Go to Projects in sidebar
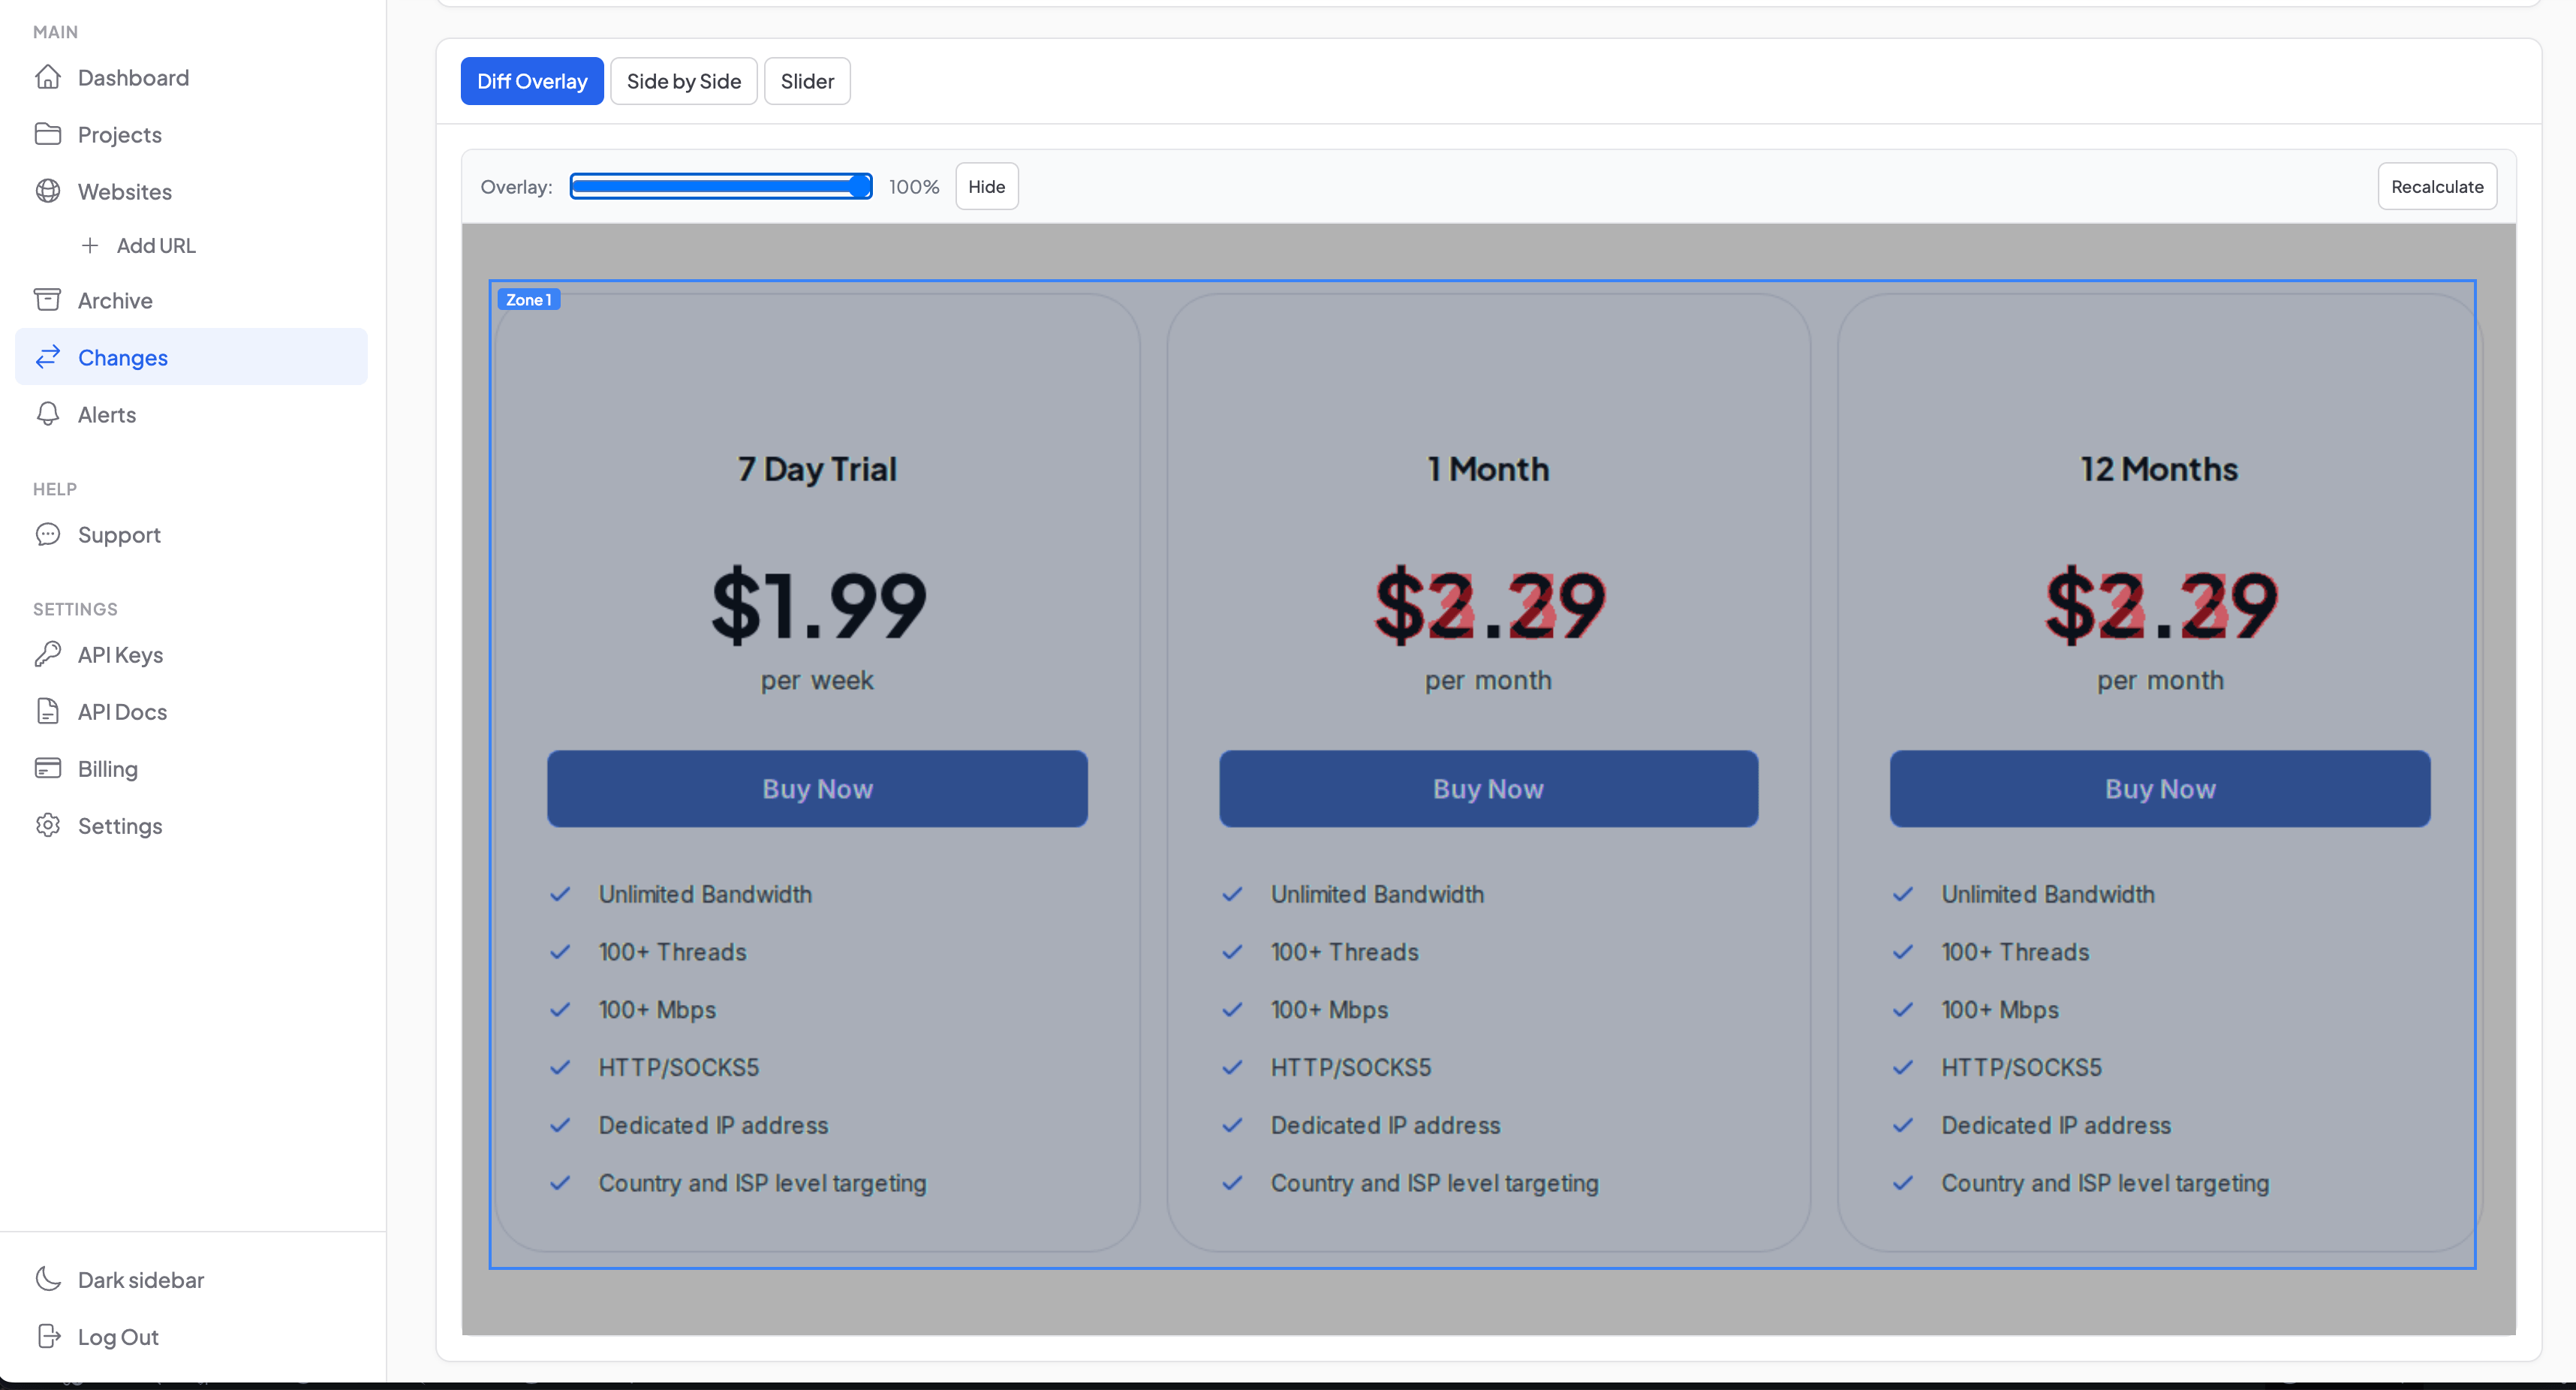The width and height of the screenshot is (2576, 1390). 120,134
